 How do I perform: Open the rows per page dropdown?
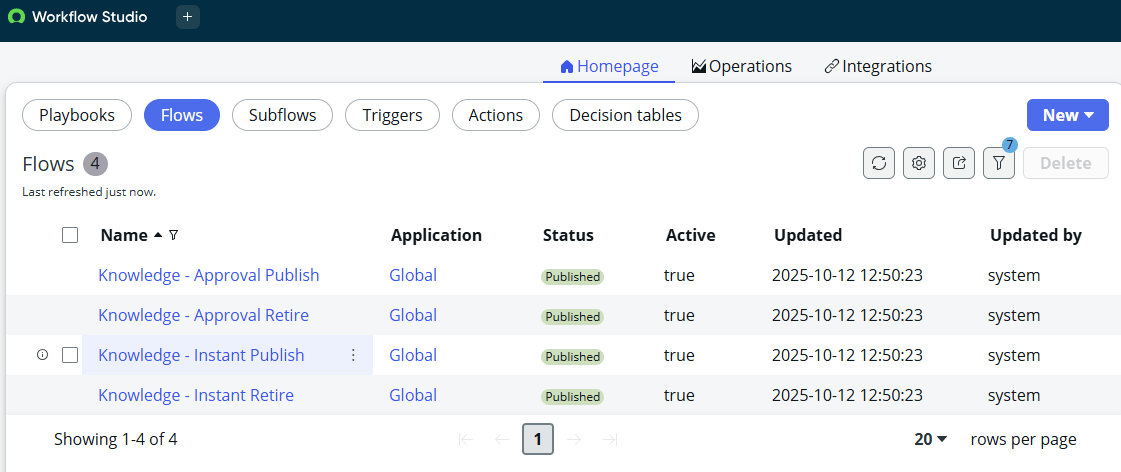[931, 439]
